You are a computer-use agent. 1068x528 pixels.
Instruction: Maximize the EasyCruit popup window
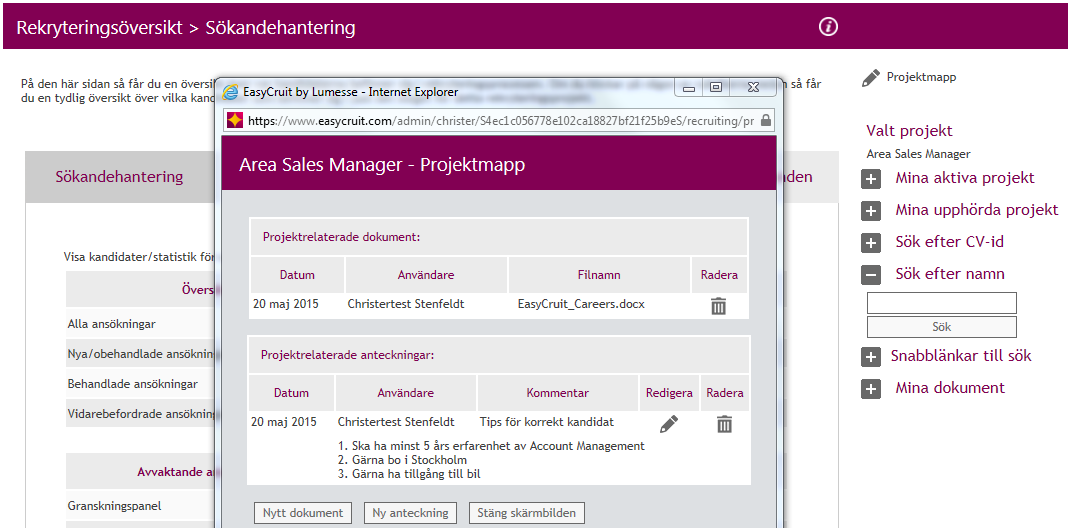(x=715, y=87)
